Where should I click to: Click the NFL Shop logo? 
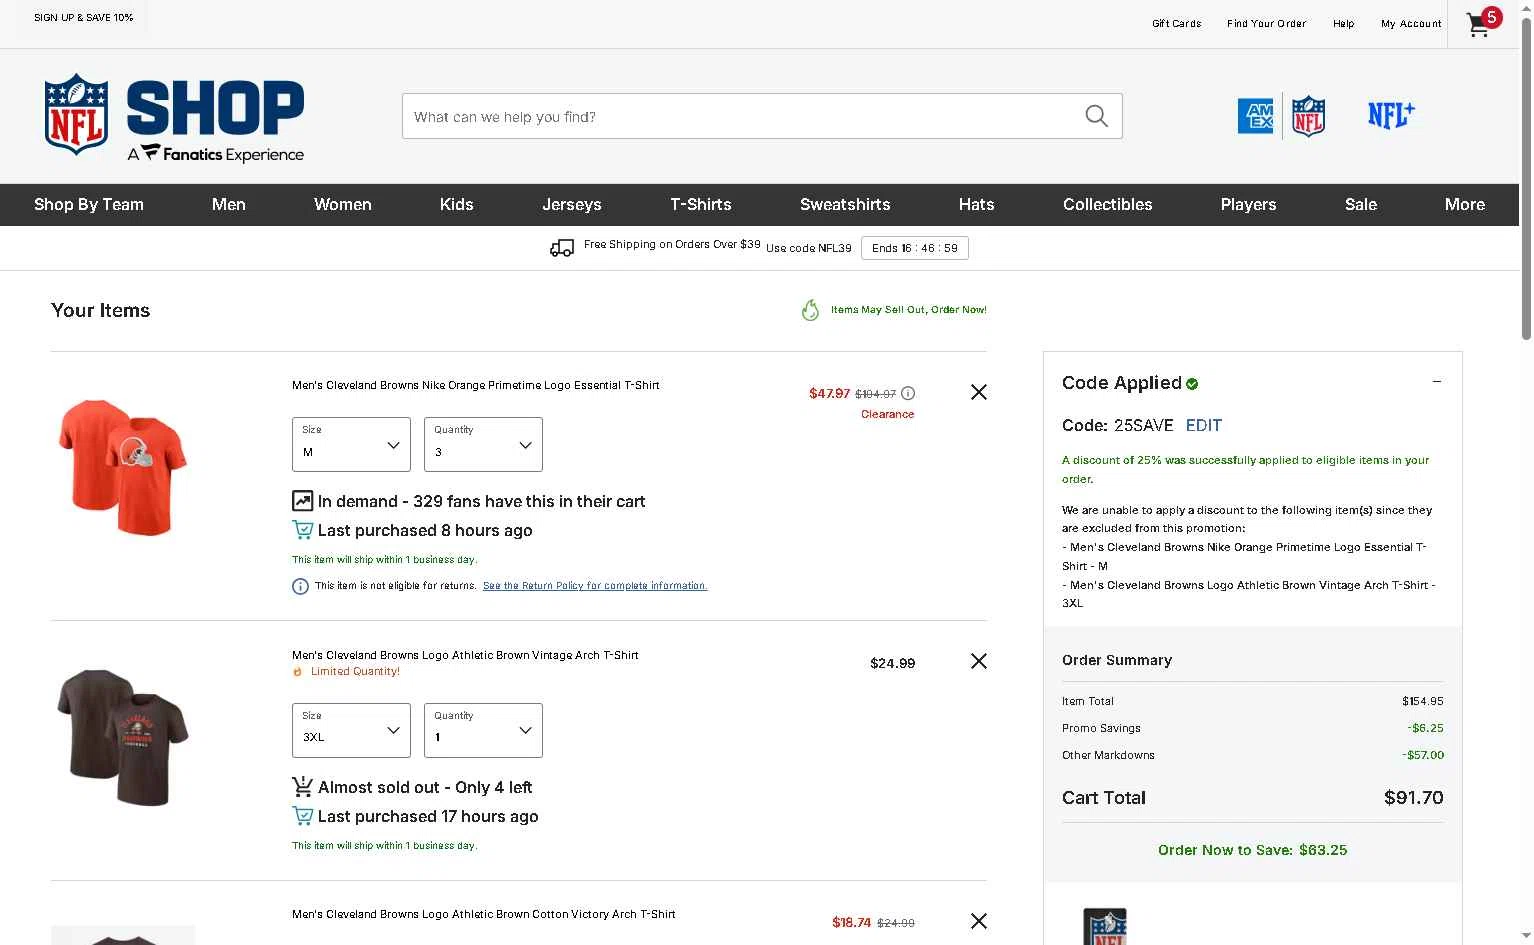174,117
